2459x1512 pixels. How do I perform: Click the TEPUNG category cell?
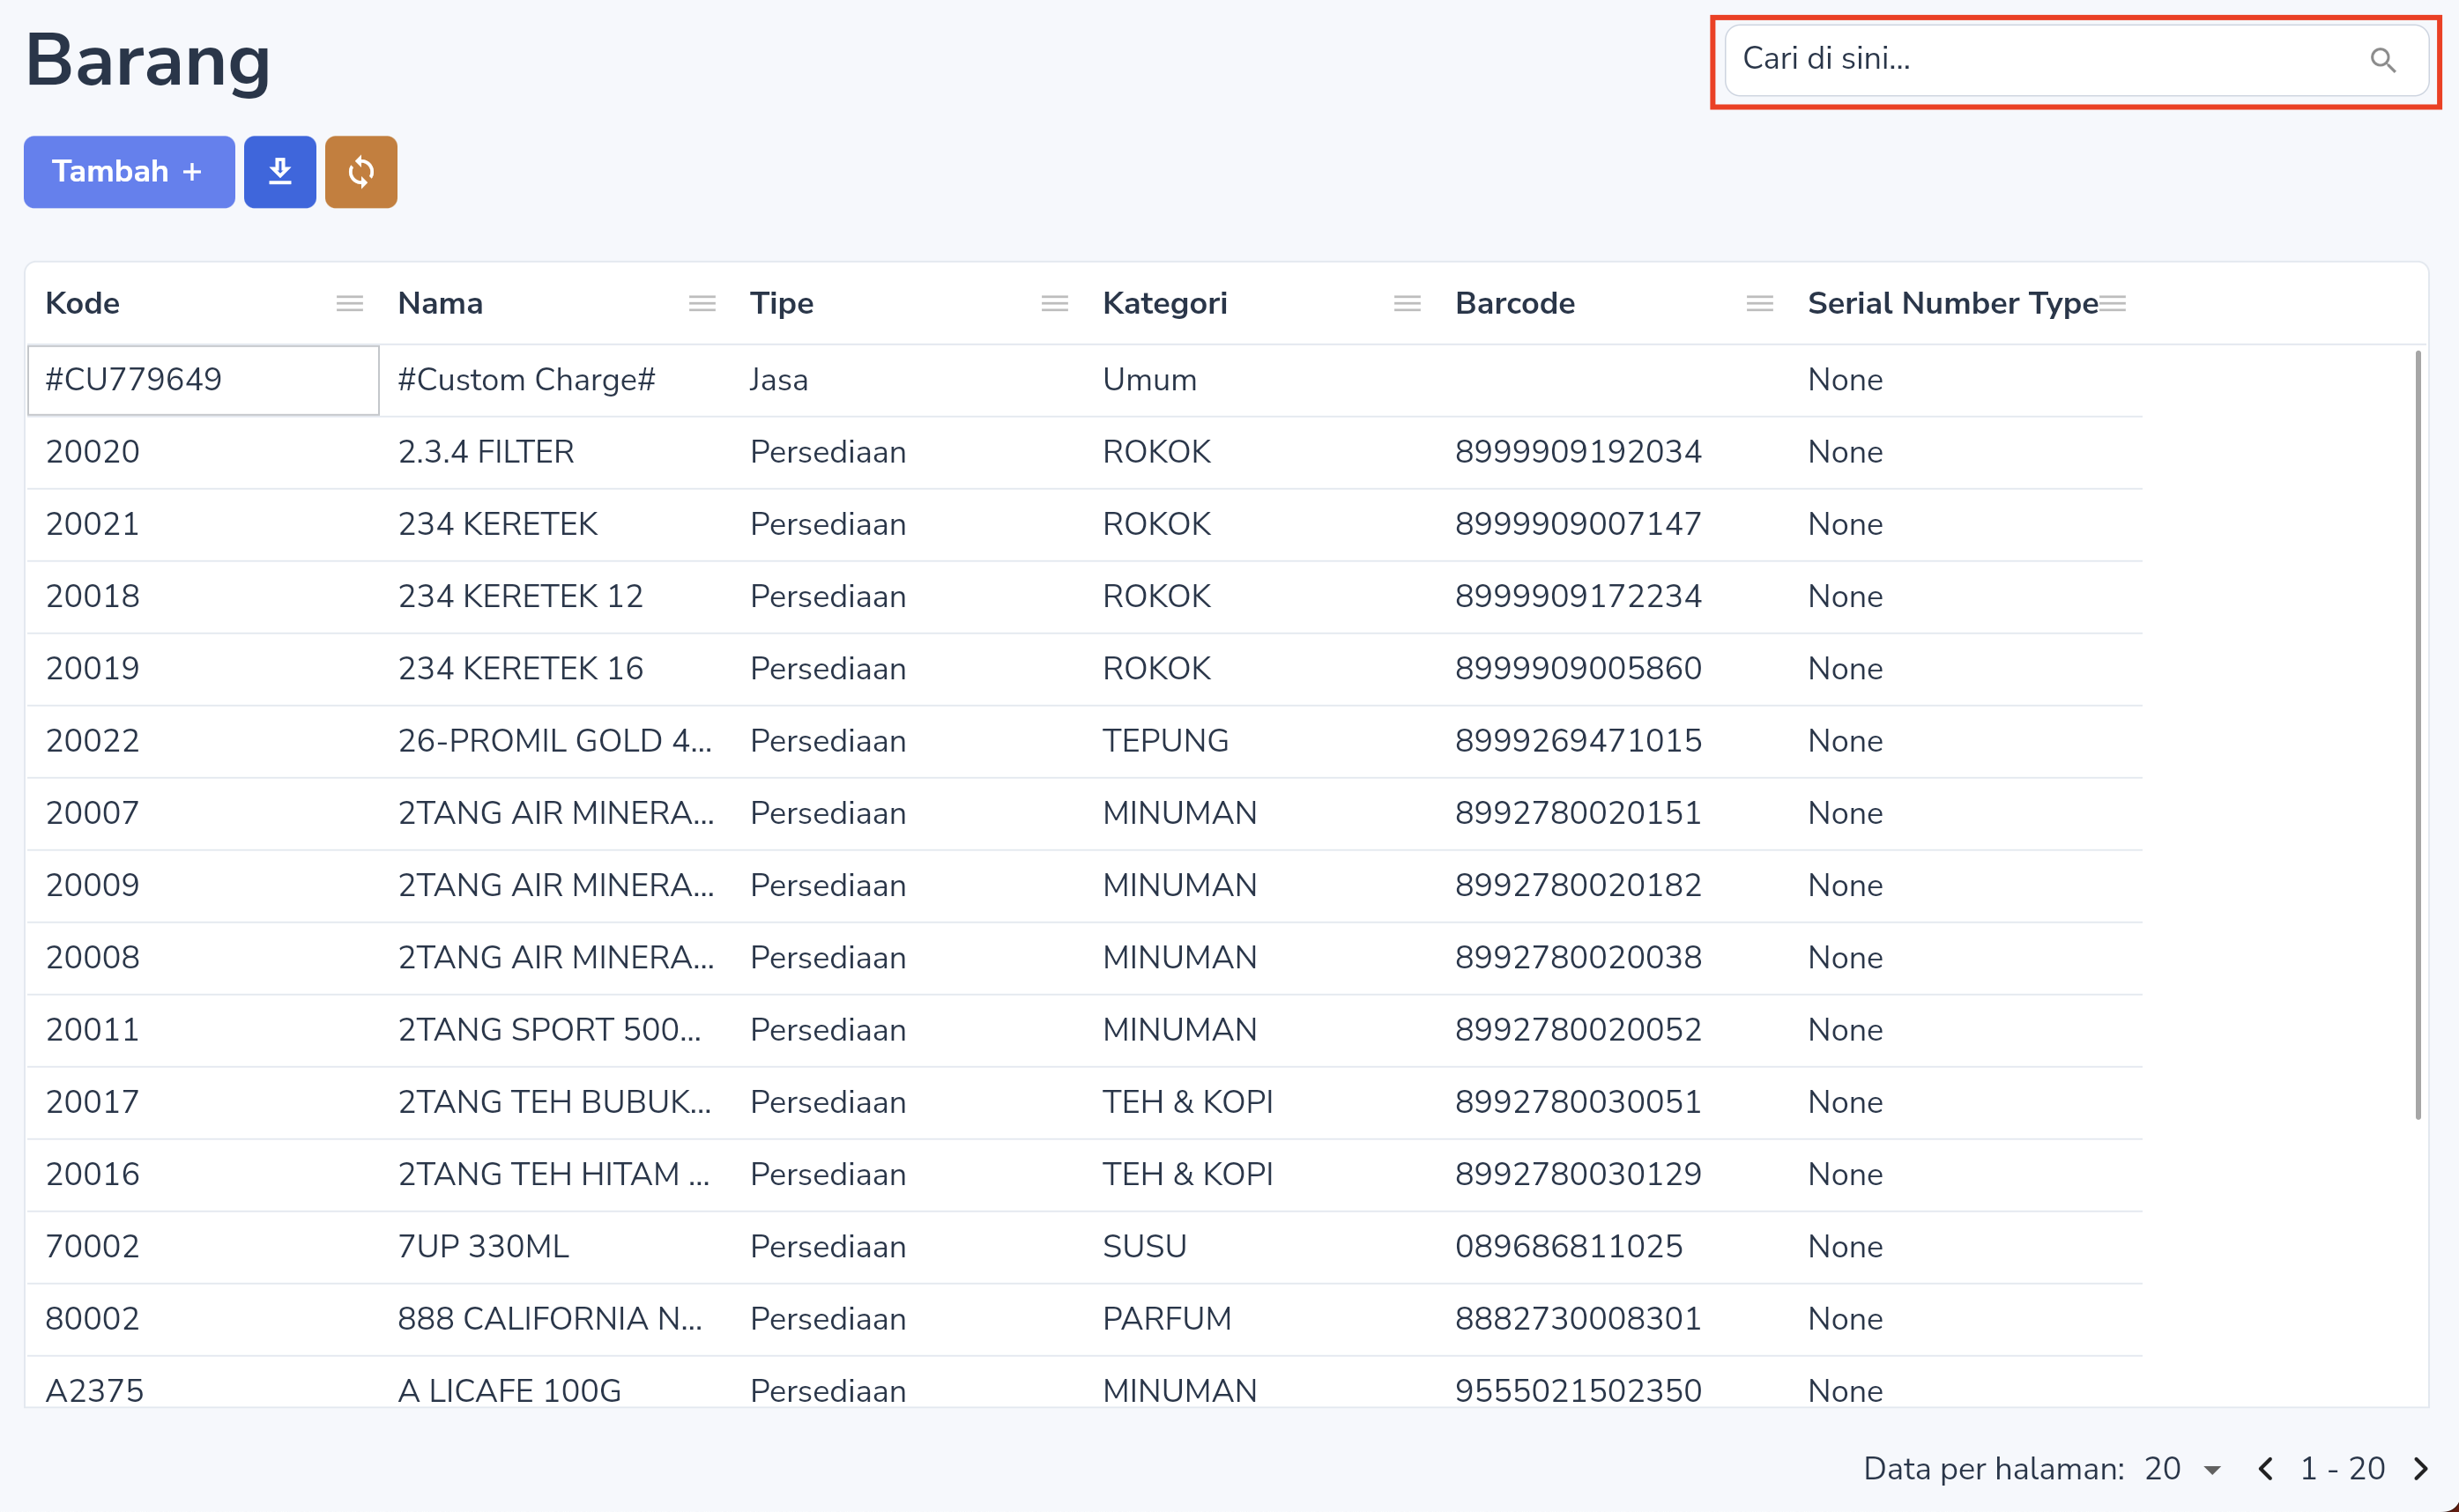coord(1165,741)
